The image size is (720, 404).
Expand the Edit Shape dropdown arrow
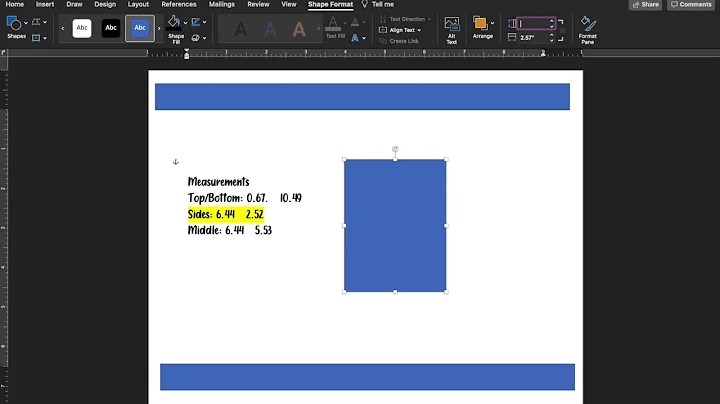[45, 22]
